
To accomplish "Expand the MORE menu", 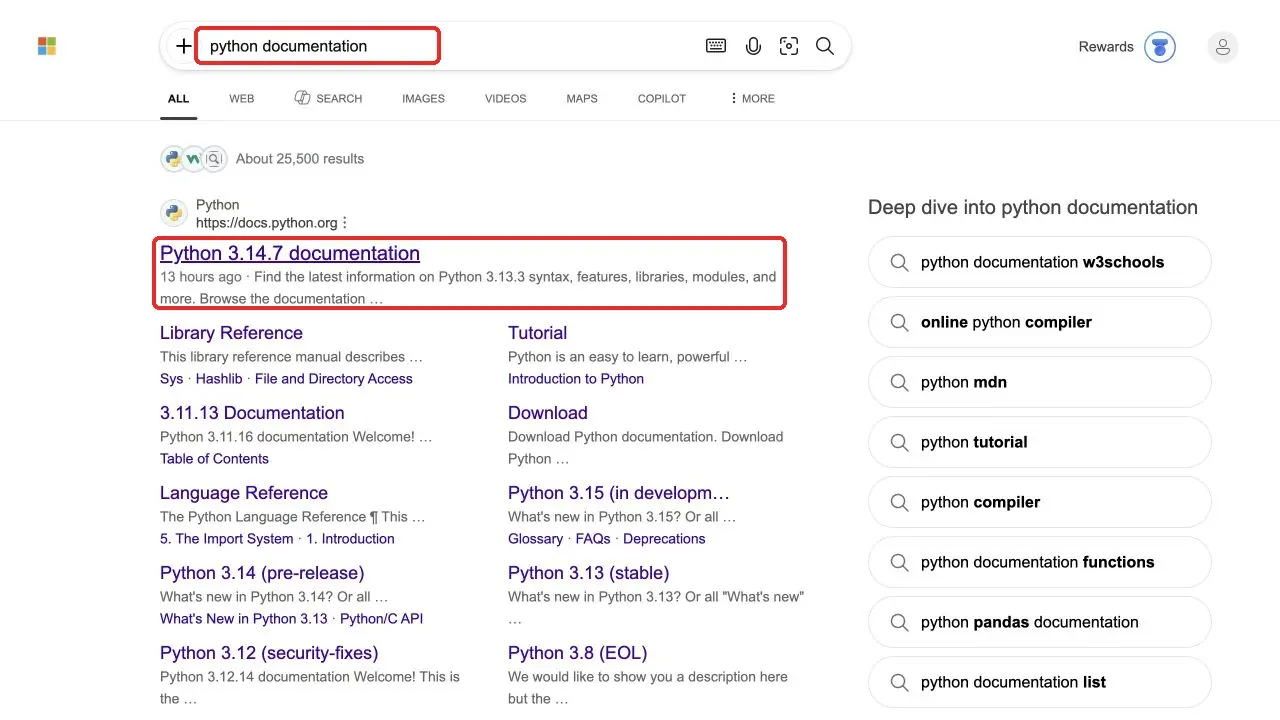I will (x=752, y=98).
